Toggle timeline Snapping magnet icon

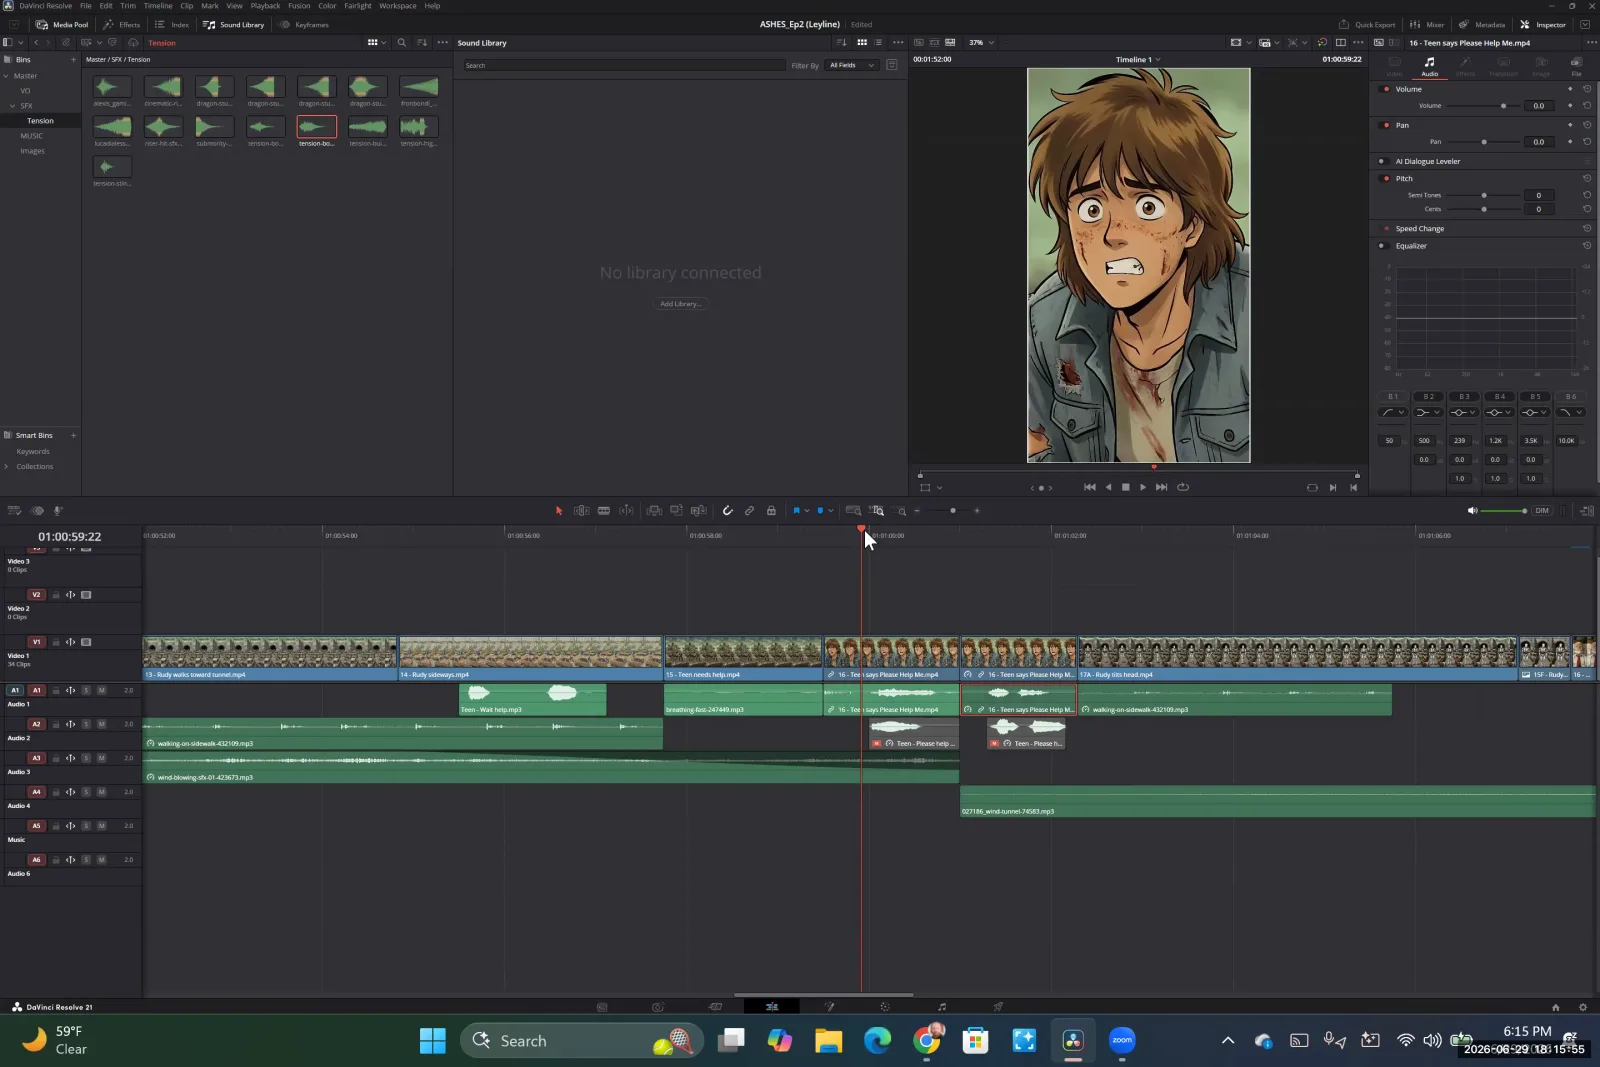click(x=728, y=511)
